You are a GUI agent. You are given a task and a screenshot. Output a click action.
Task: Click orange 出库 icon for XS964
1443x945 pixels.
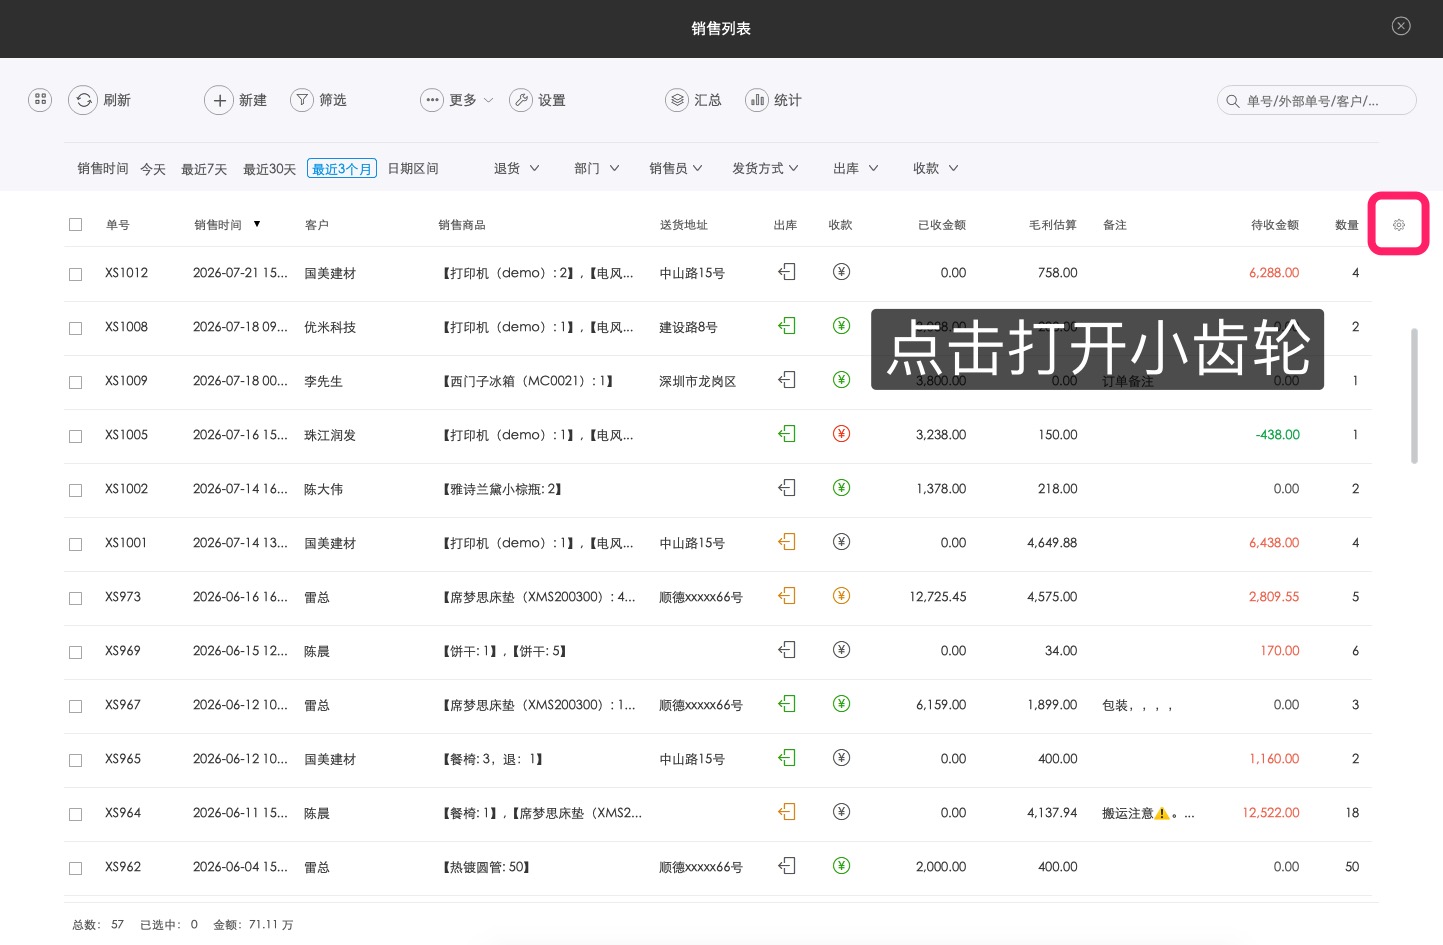787,812
